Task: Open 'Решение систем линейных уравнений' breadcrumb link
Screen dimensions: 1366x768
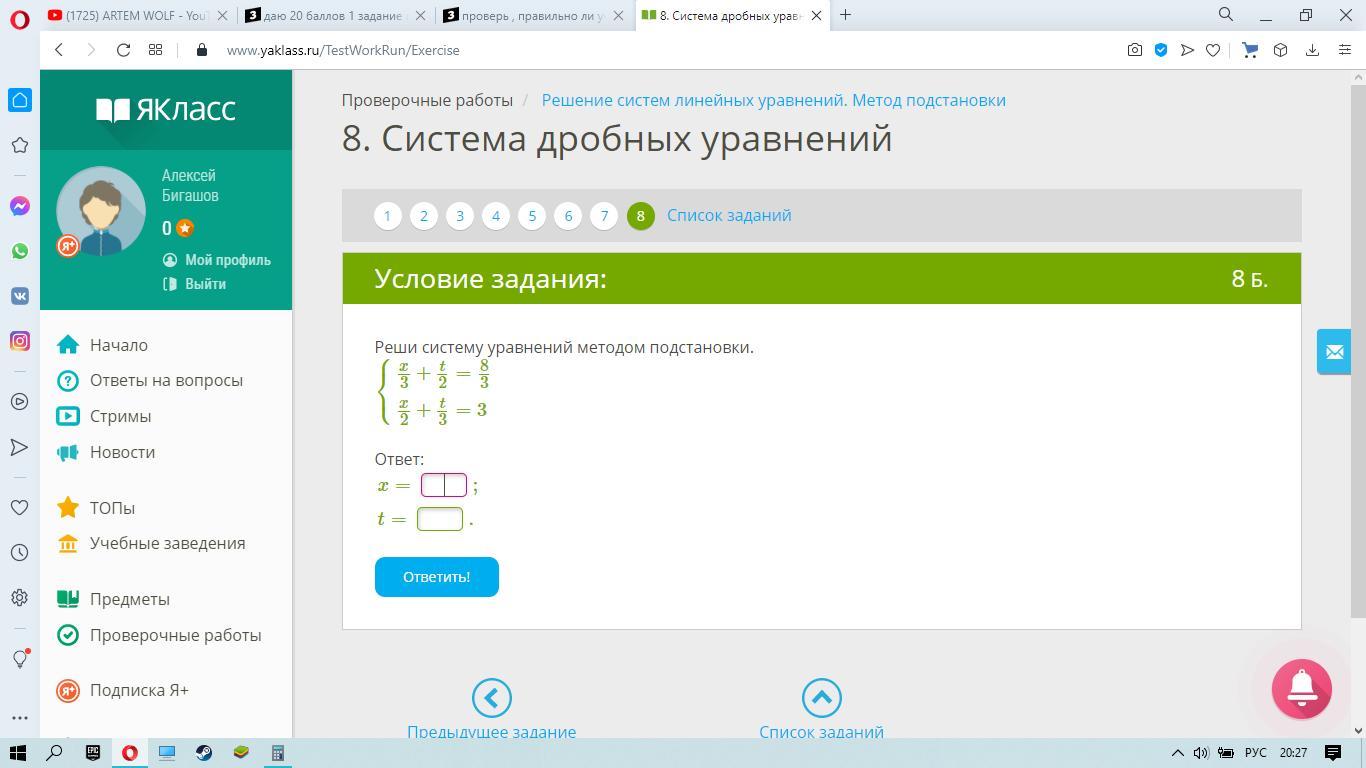Action: pyautogui.click(x=774, y=100)
